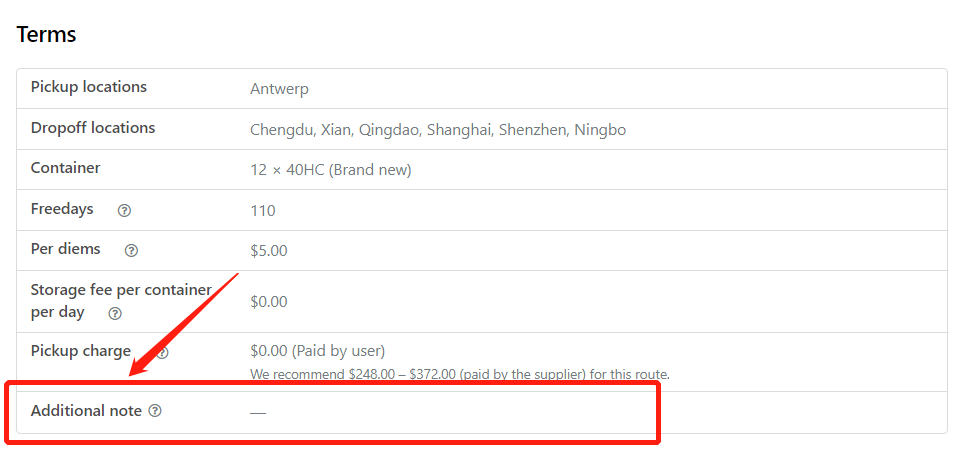Select the Per diems $5.00 amount
The image size is (966, 452).
[x=269, y=251]
